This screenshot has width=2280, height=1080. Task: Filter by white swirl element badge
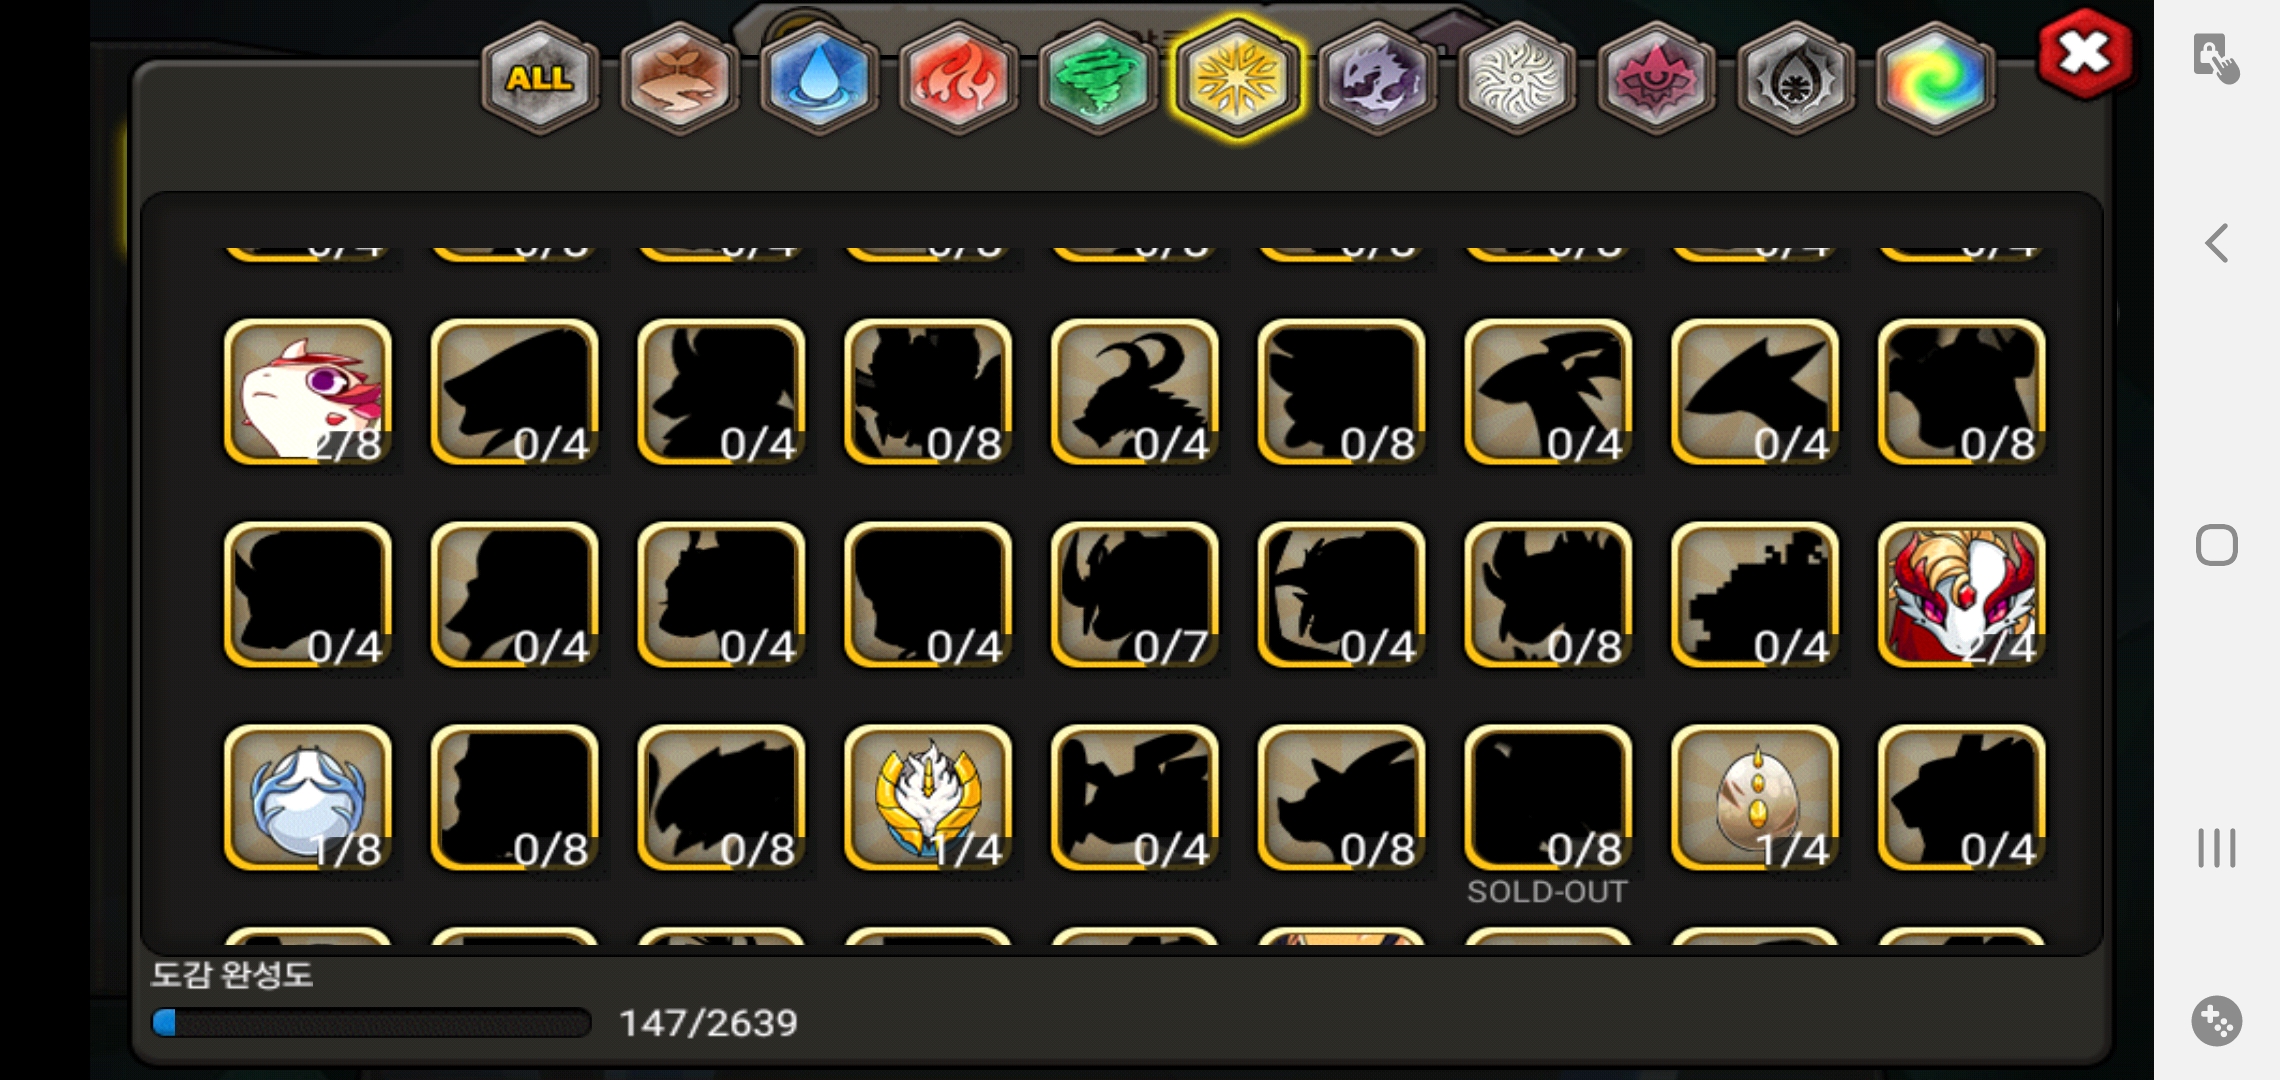[1517, 78]
